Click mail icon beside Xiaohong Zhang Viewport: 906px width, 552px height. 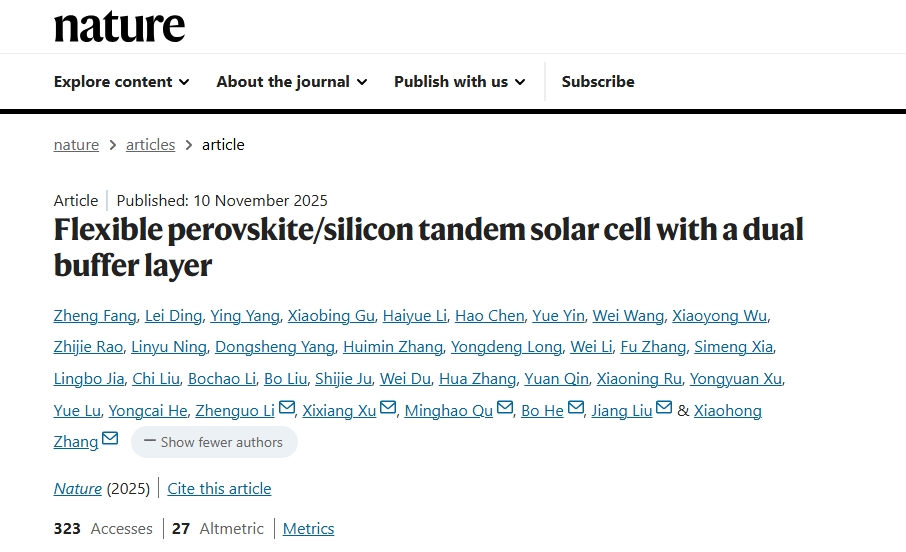tap(110, 439)
